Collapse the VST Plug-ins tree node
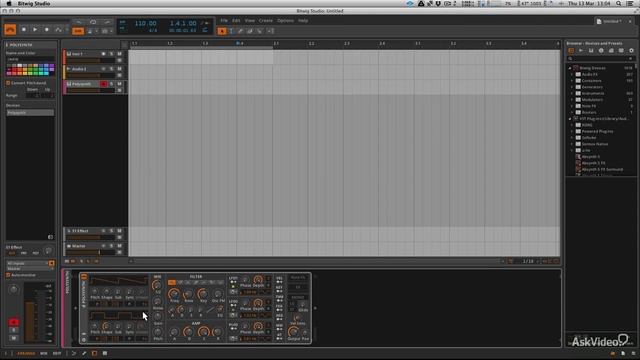The height and width of the screenshot is (360, 640). pyautogui.click(x=570, y=119)
